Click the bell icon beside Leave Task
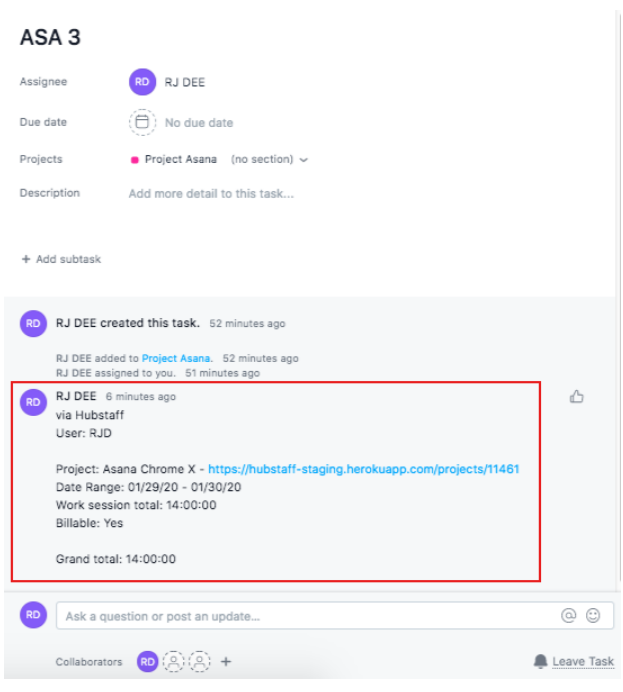623x692 pixels. (540, 662)
